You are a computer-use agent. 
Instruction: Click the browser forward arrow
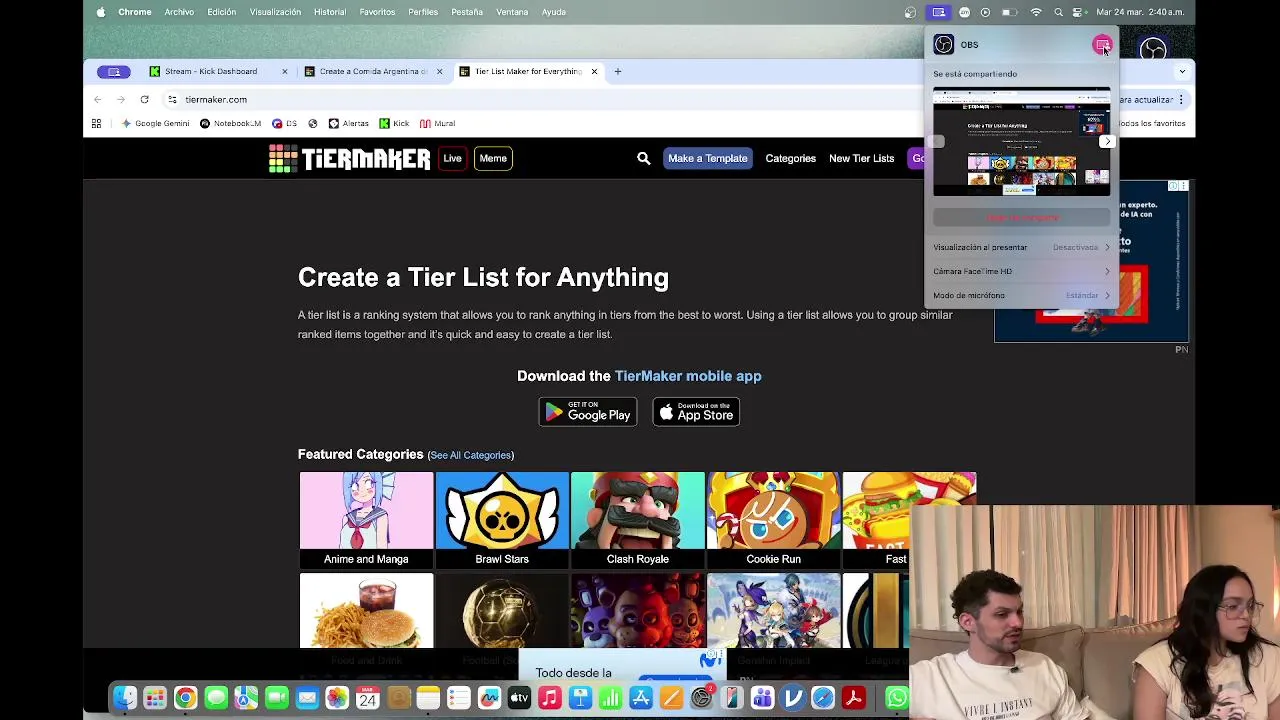pyautogui.click(x=120, y=99)
